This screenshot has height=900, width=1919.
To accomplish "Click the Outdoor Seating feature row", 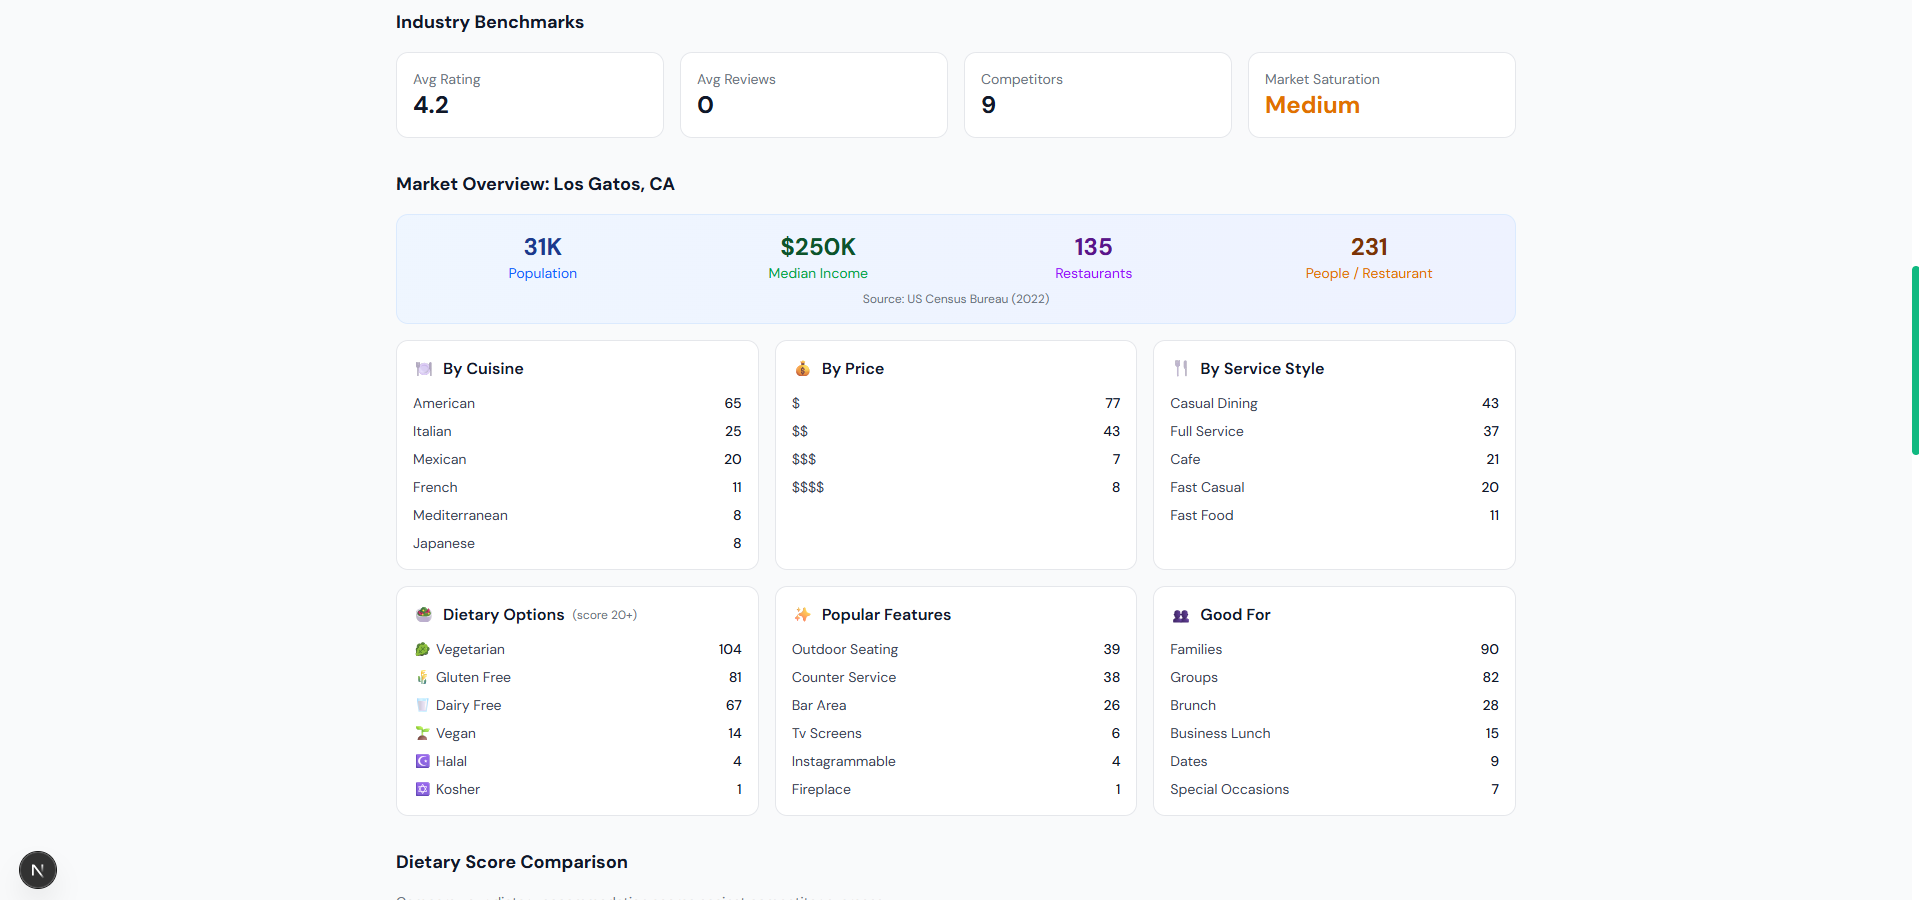I will [955, 650].
